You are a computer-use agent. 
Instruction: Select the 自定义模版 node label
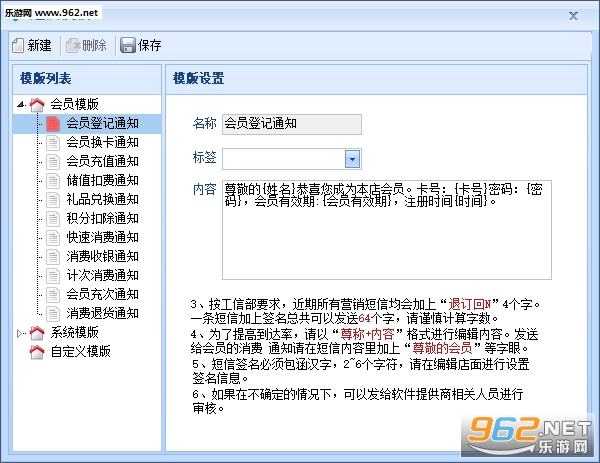click(x=81, y=352)
